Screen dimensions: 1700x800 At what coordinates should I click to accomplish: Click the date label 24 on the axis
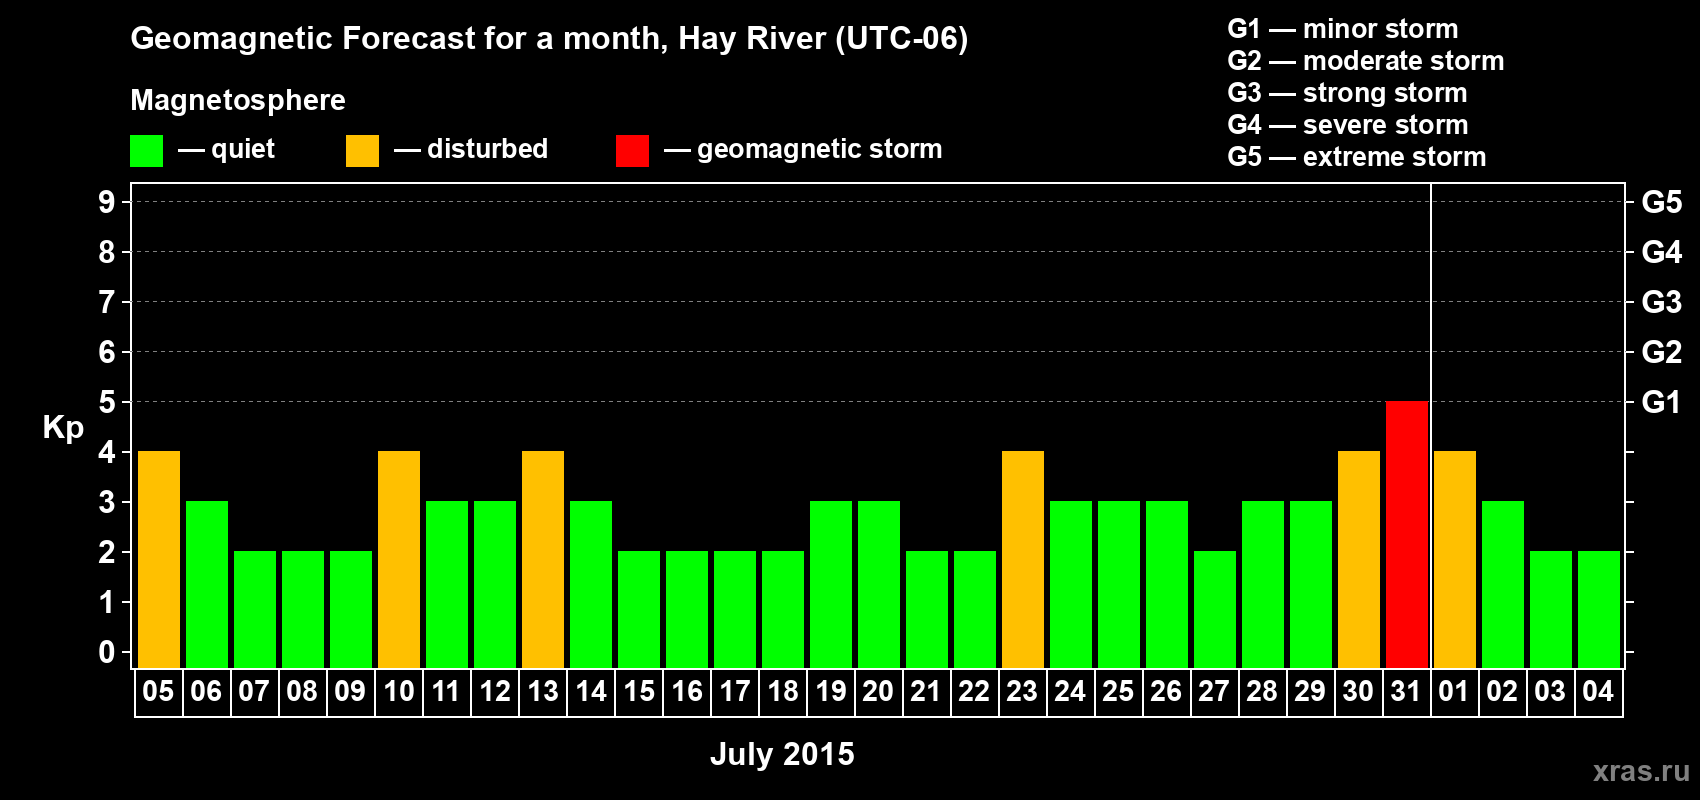(1070, 692)
